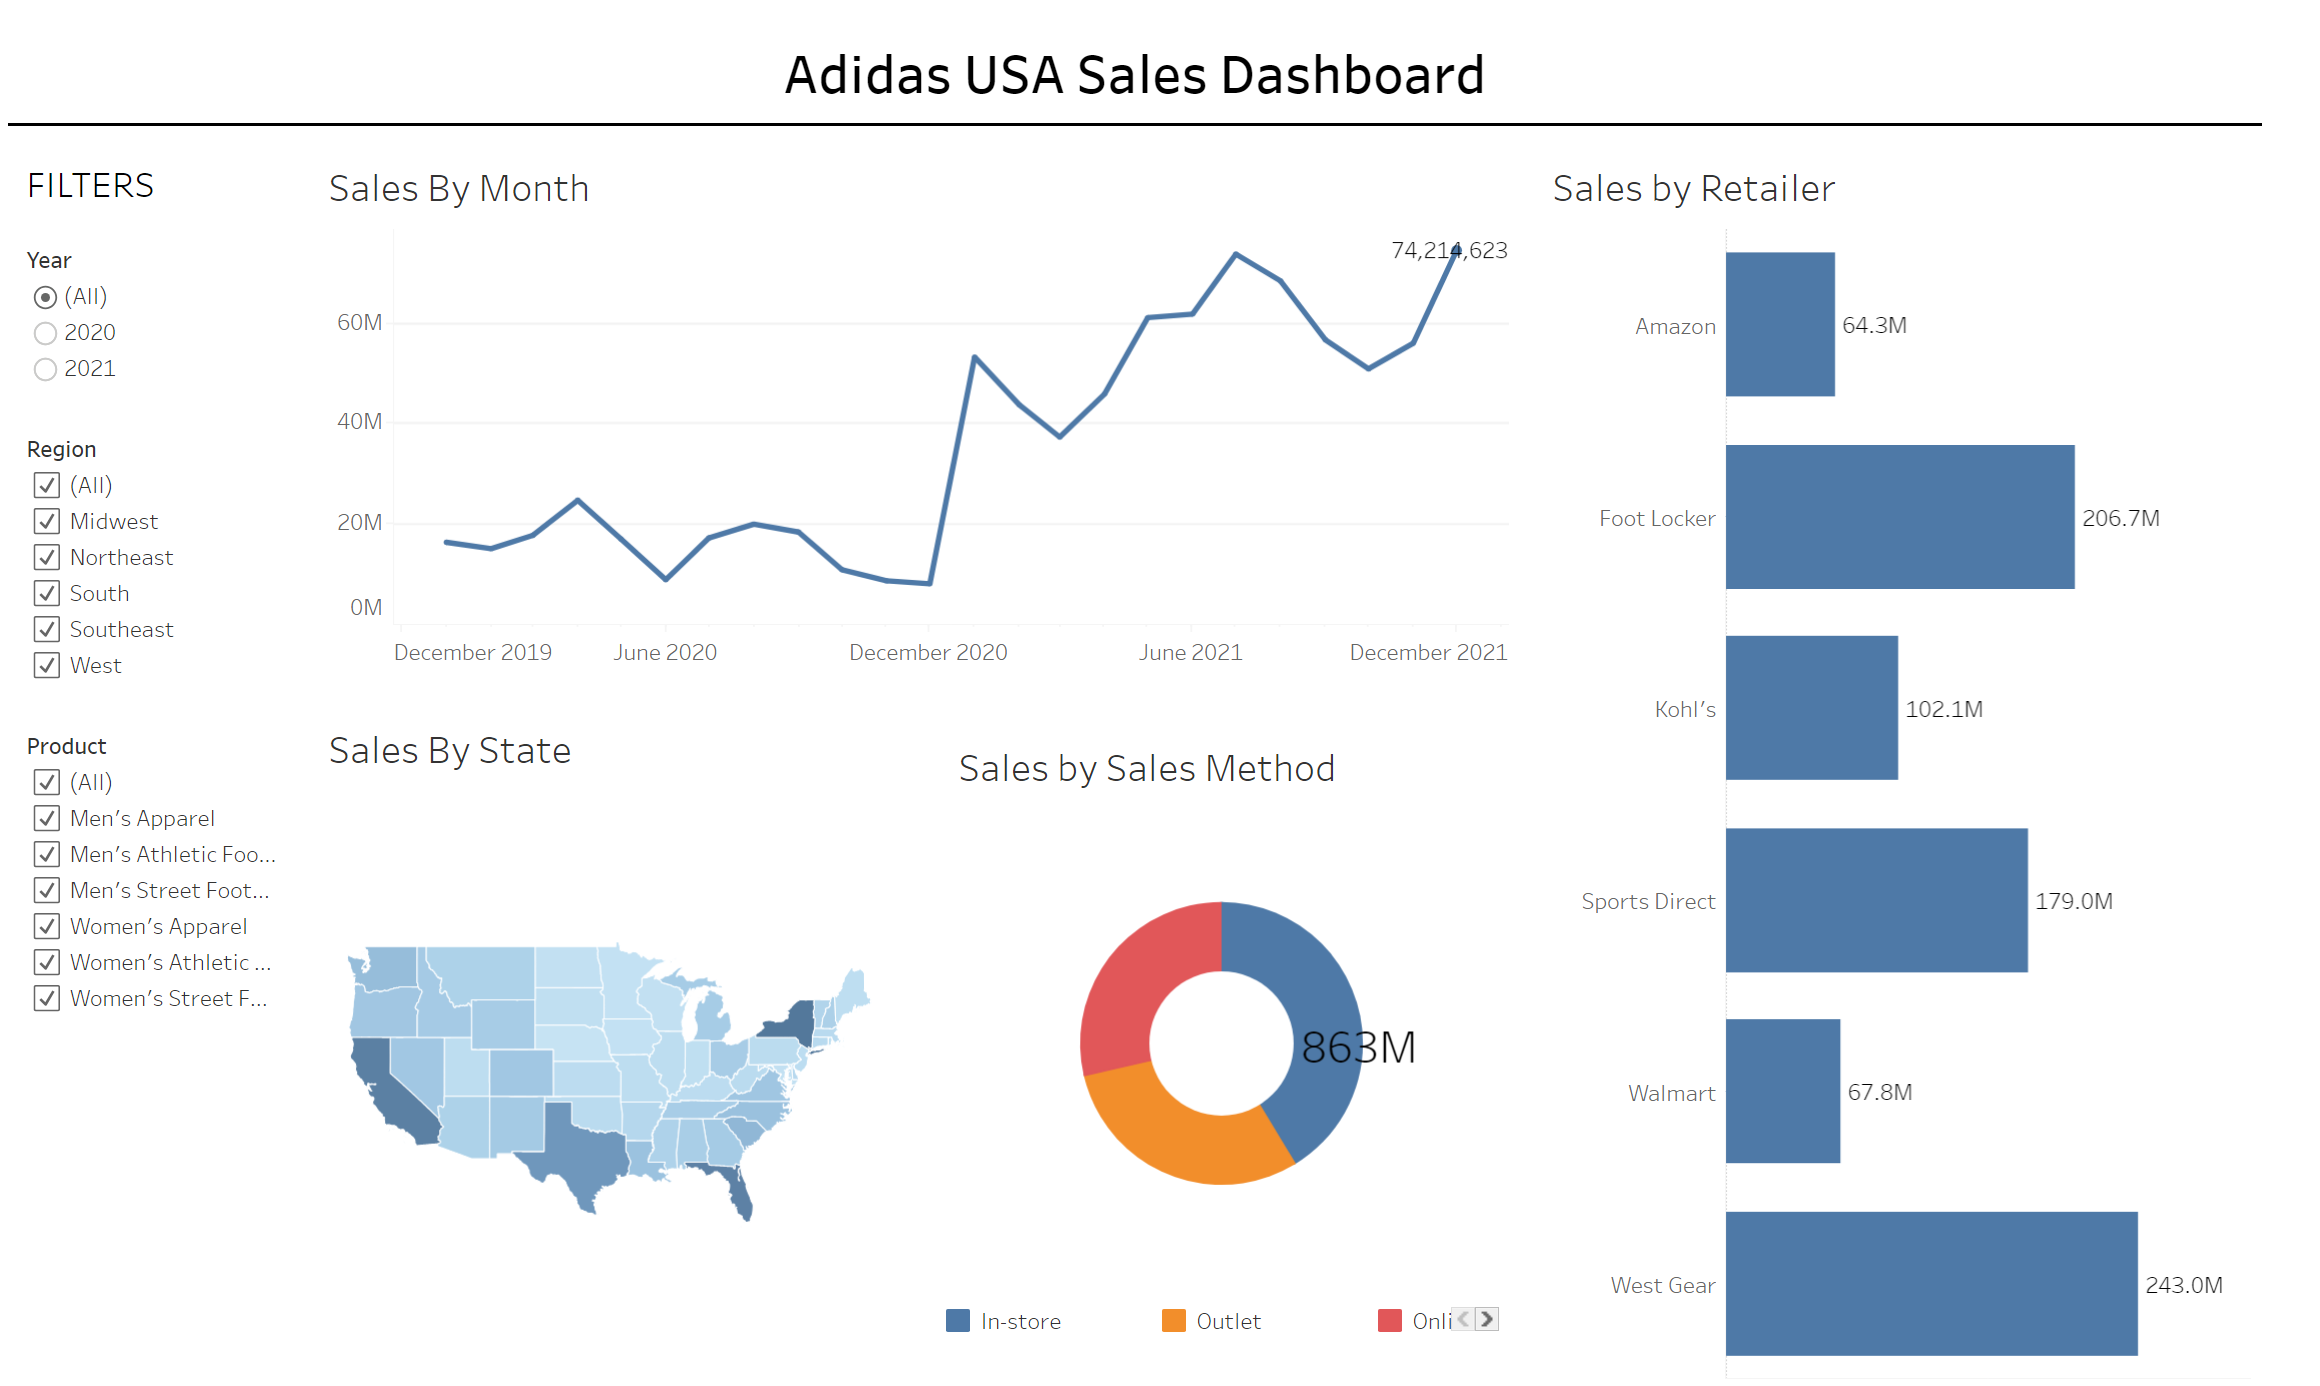Select the 2021 year radio button
The width and height of the screenshot is (2320, 1386).
pos(45,369)
